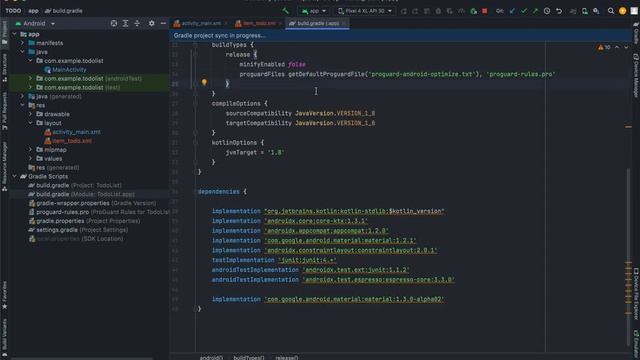Open the app run configuration dropdown

coord(313,11)
